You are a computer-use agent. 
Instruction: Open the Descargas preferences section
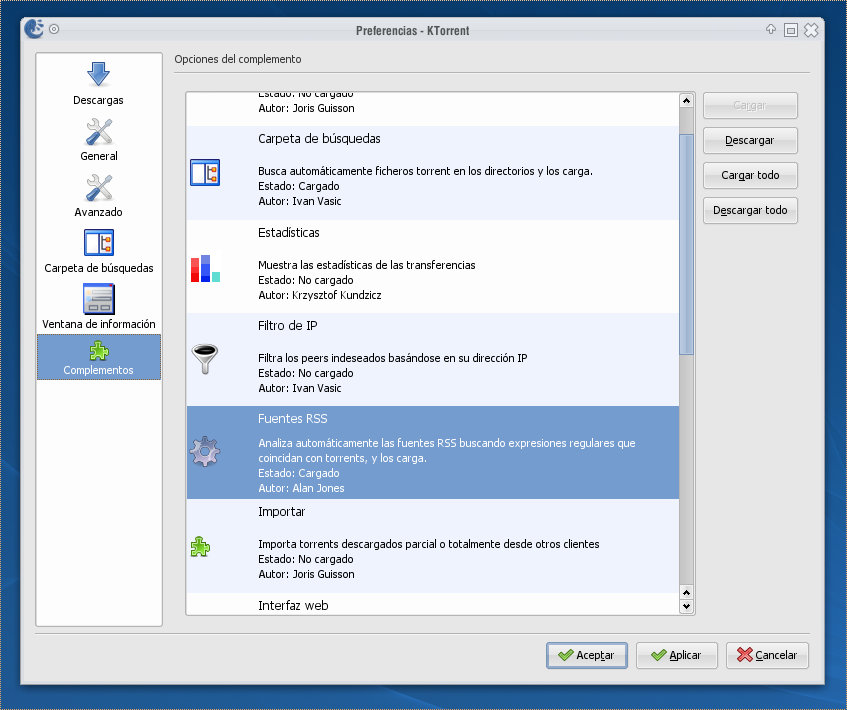(x=98, y=84)
